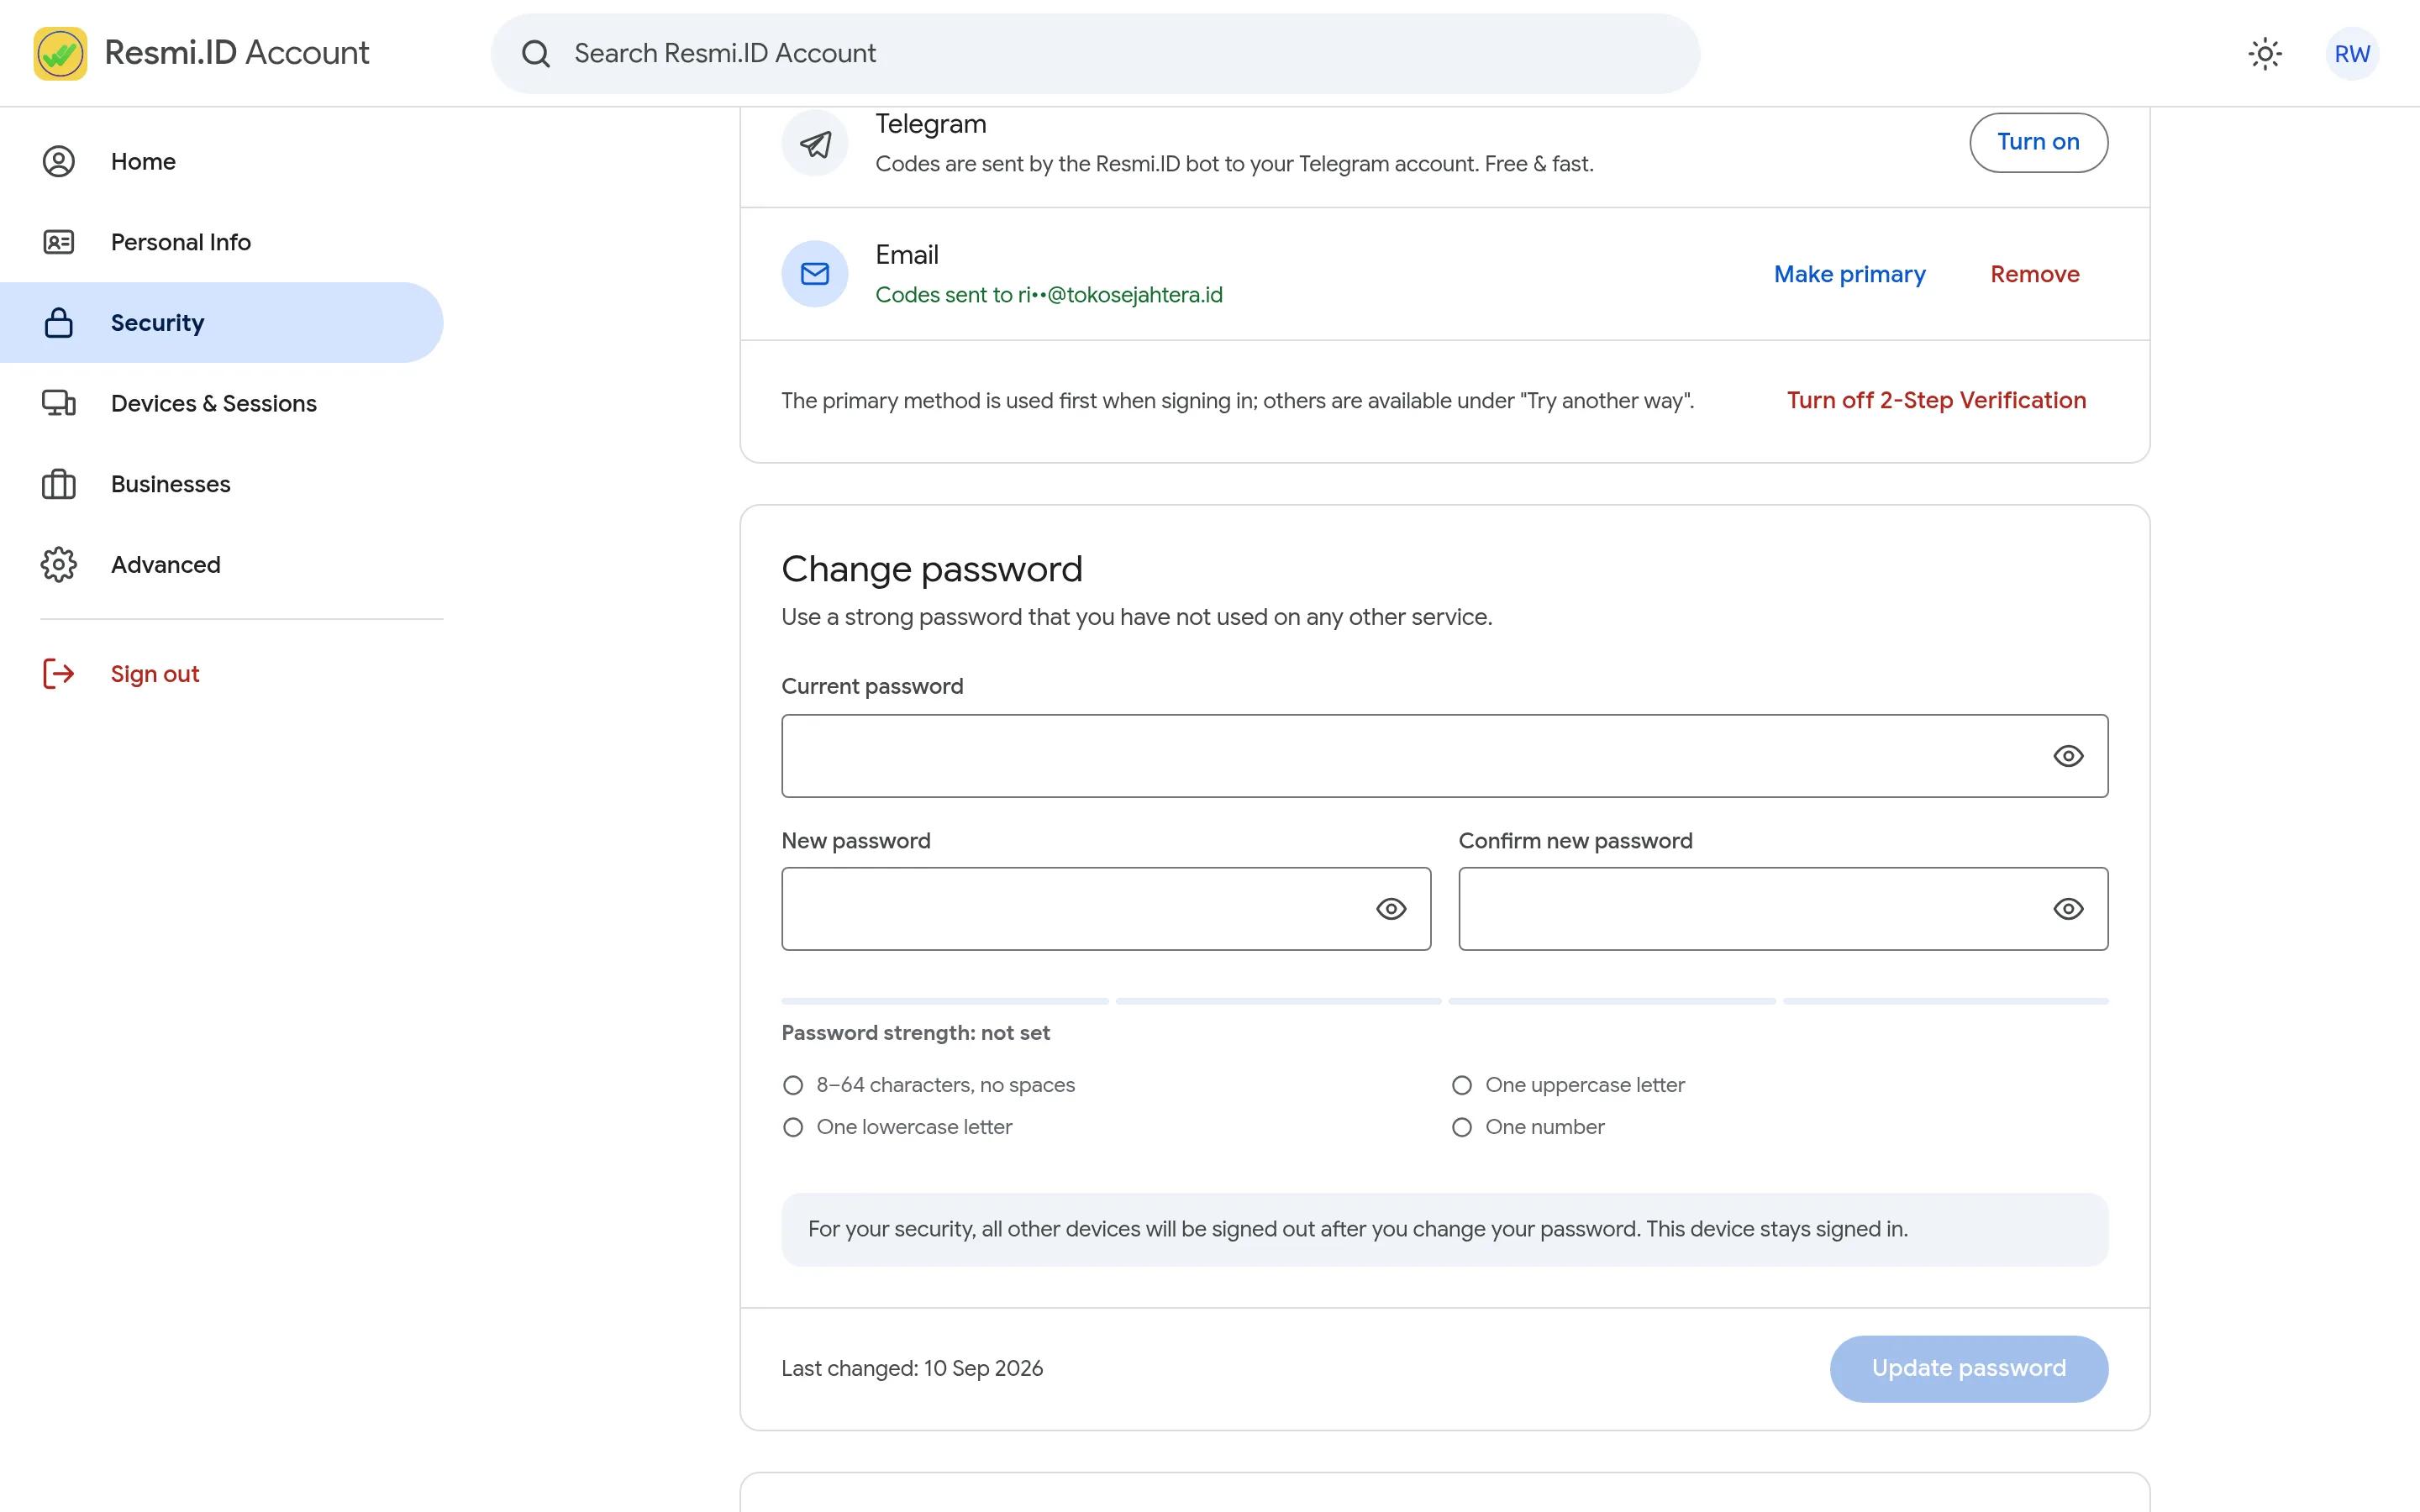Screen dimensions: 2420x1512
Task: Click the "Last changed: 10 Sep 2026" text
Action: (911, 1368)
